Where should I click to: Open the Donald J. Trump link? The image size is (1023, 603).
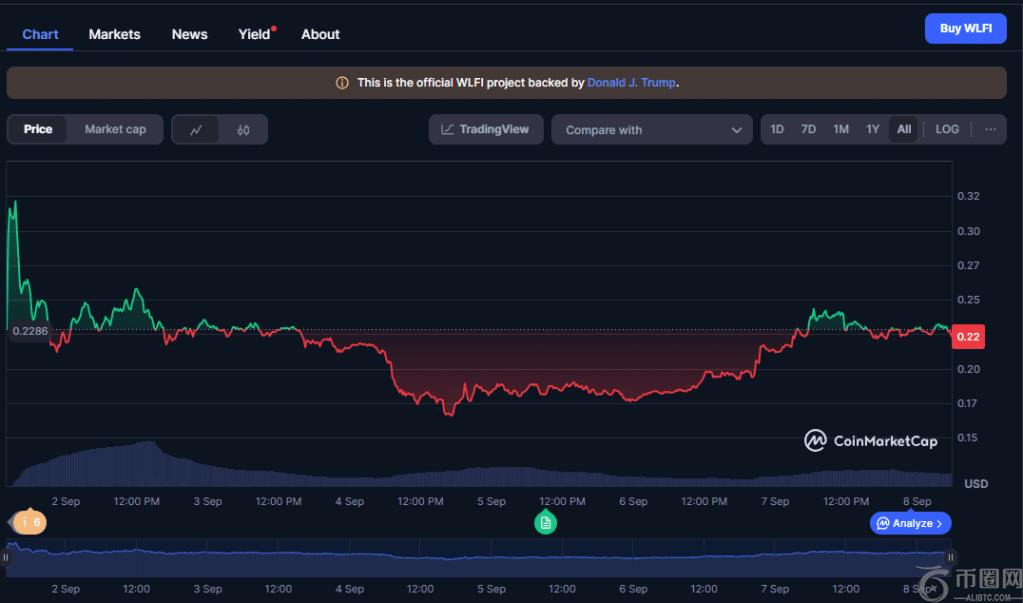[631, 83]
